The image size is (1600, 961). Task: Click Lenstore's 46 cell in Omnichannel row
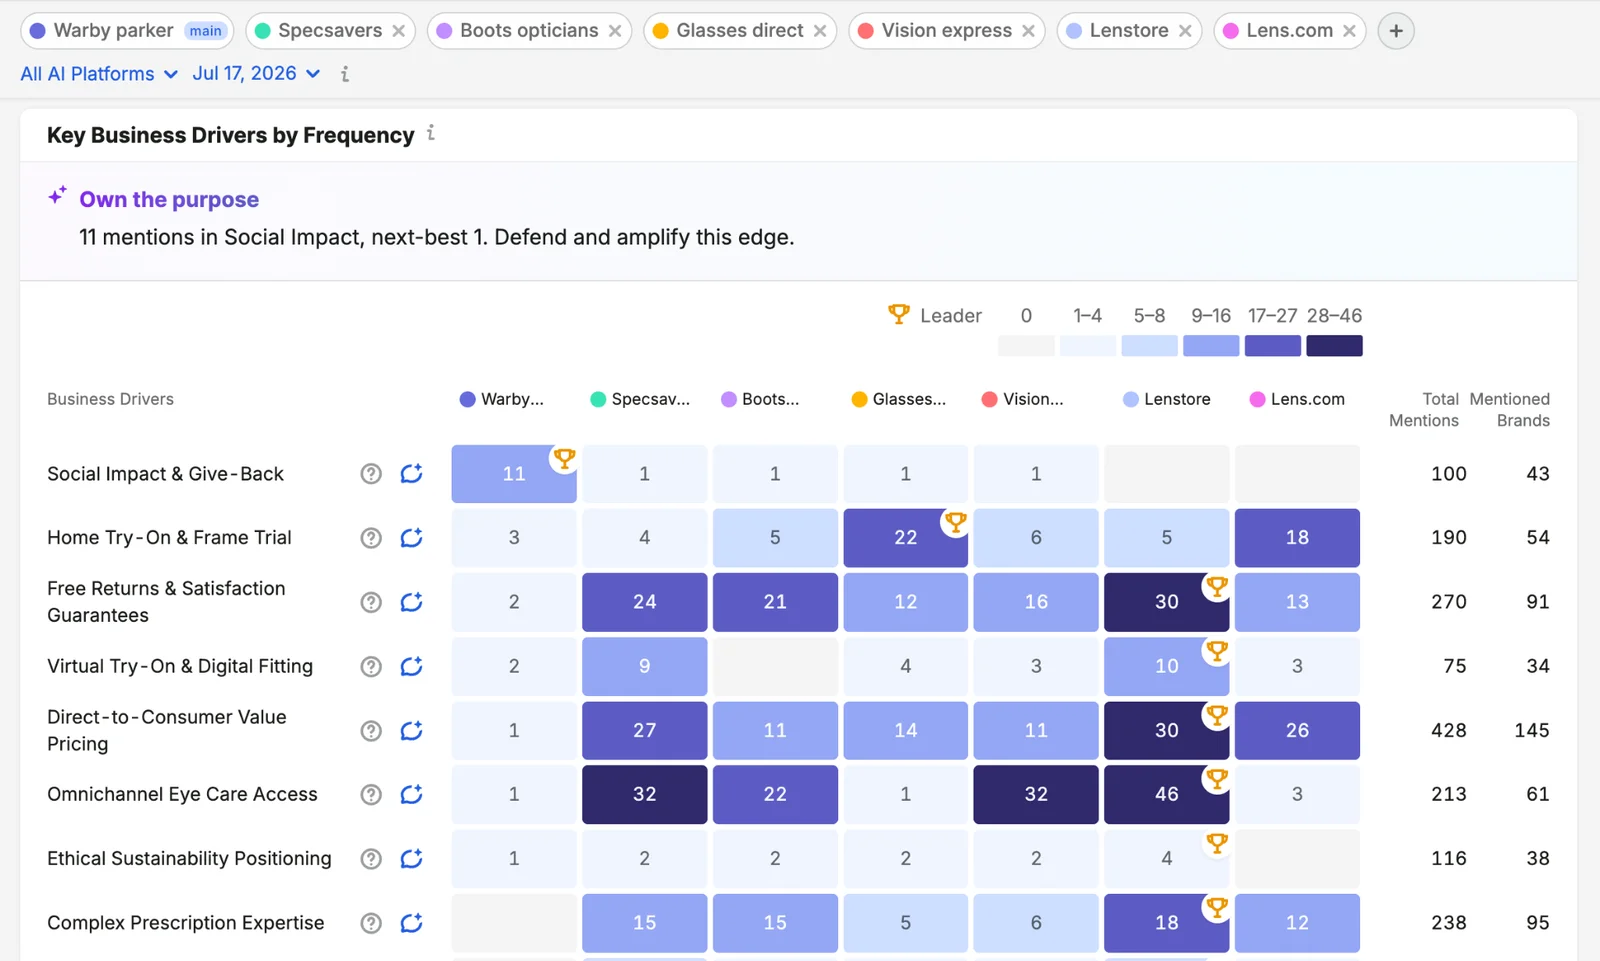tap(1166, 794)
